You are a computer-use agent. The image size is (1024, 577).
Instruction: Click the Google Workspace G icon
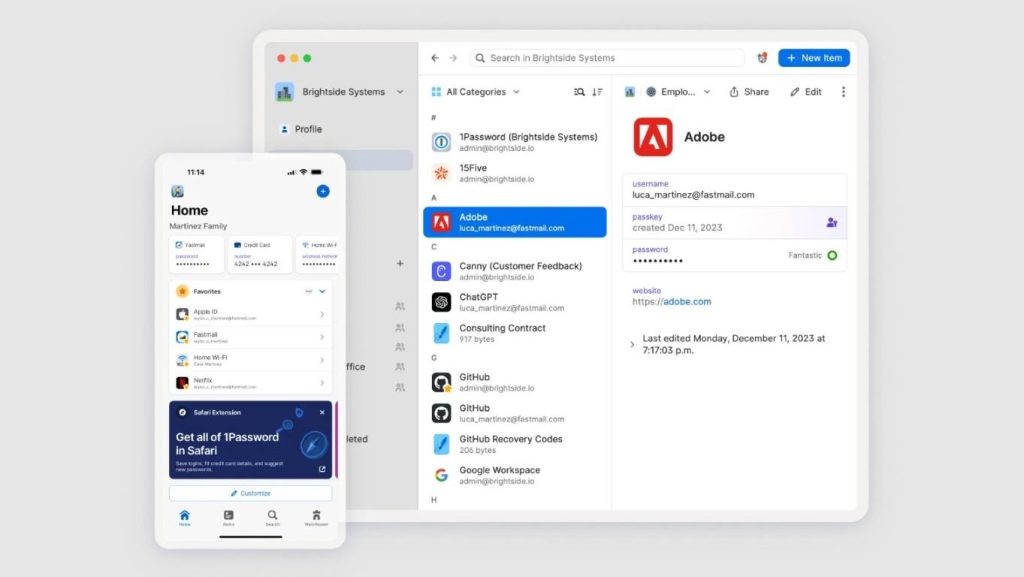point(441,475)
